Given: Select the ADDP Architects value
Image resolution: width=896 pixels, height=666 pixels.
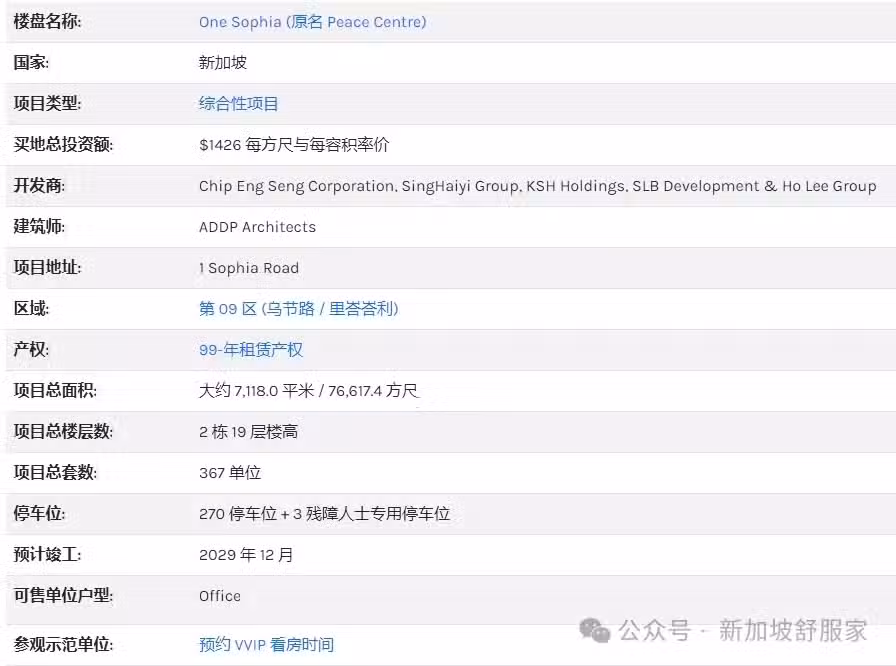Looking at the screenshot, I should (x=257, y=227).
